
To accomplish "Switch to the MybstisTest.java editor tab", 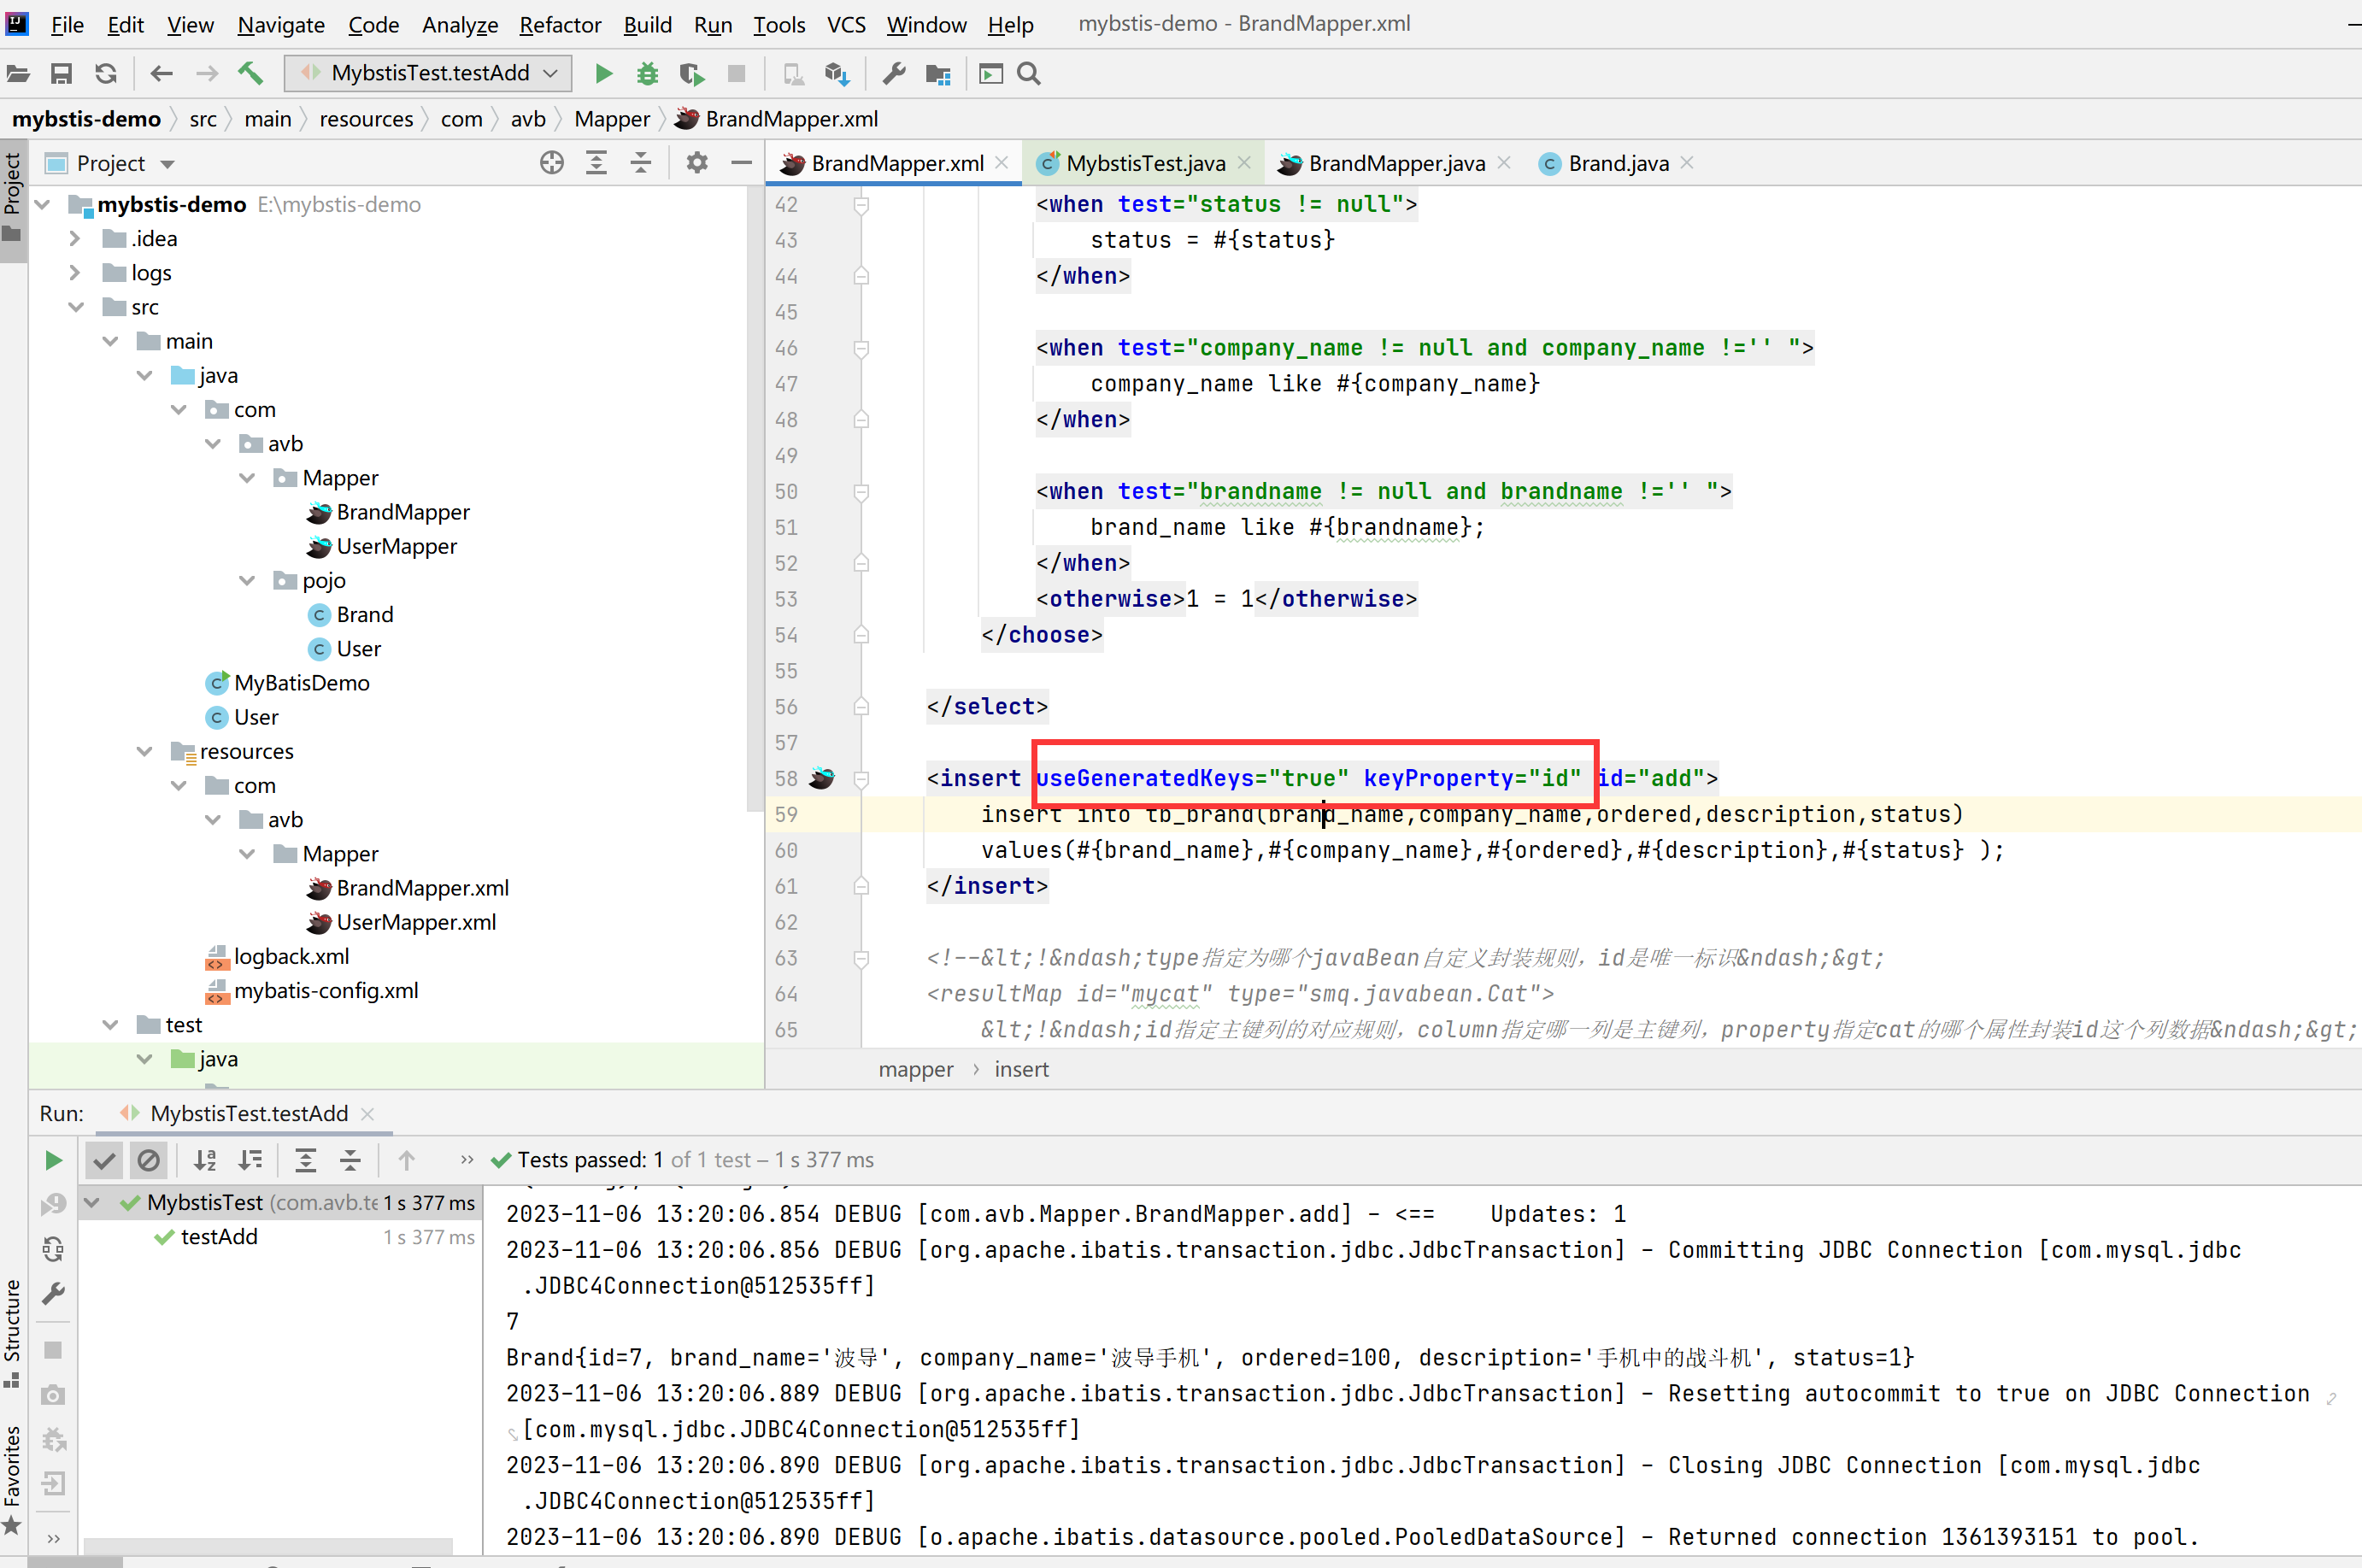I will click(1144, 163).
